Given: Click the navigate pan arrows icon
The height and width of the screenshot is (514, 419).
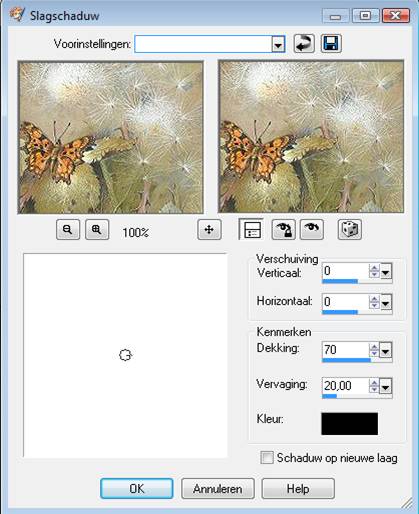Looking at the screenshot, I should [209, 229].
